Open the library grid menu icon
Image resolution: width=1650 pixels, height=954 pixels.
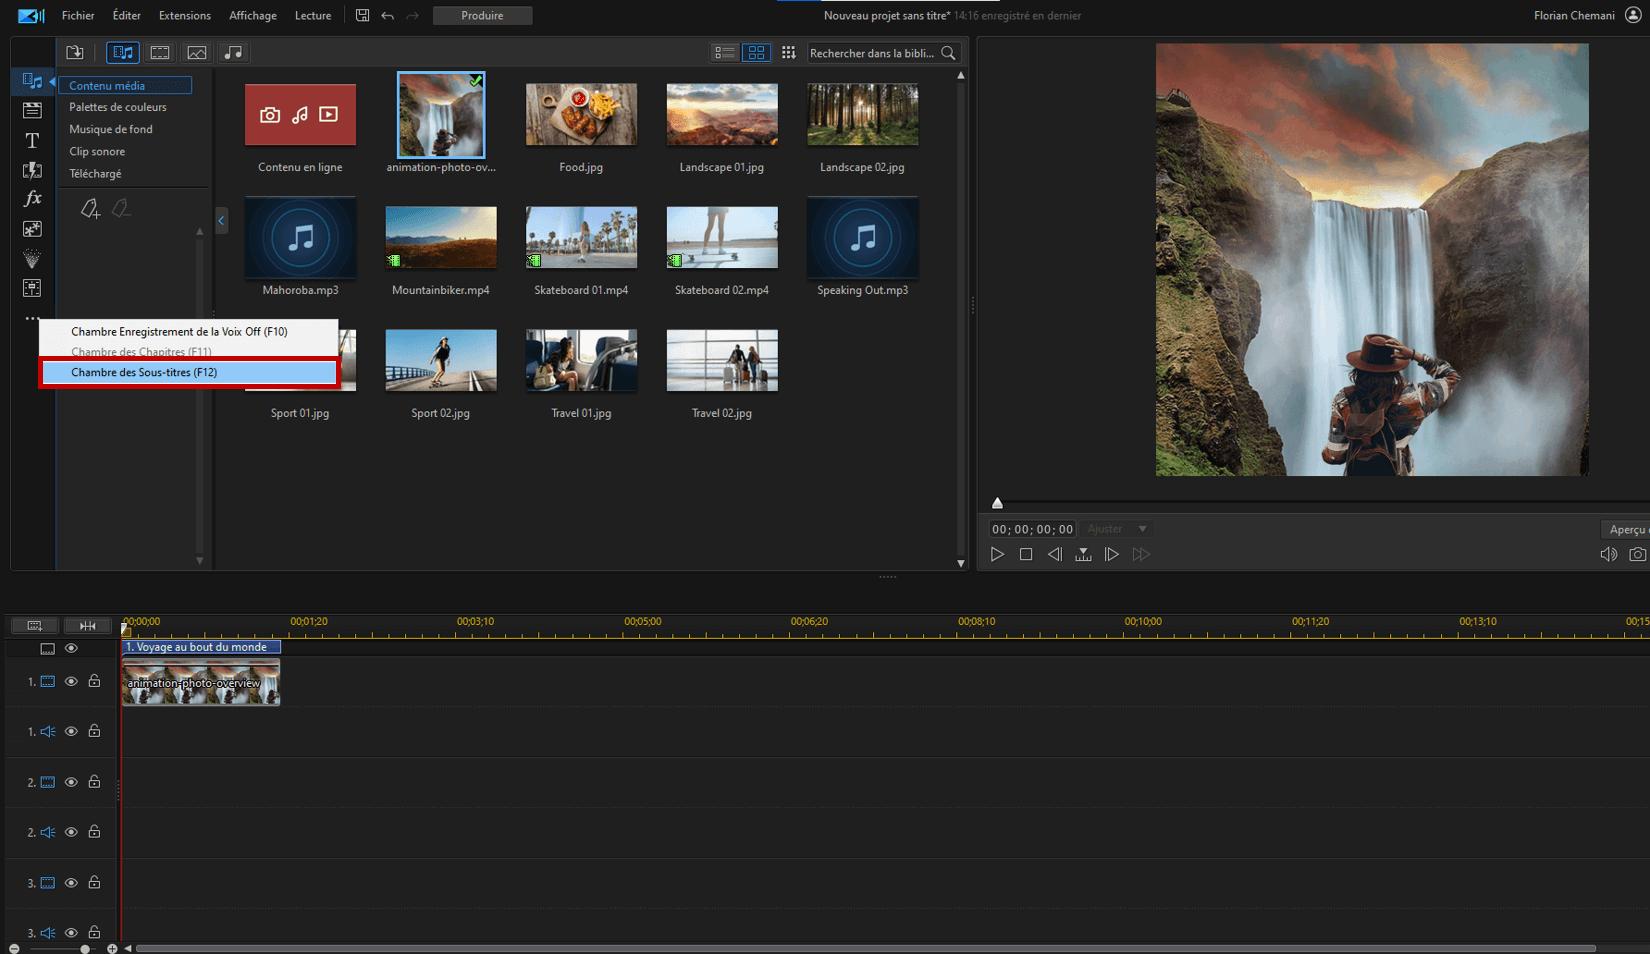(788, 52)
